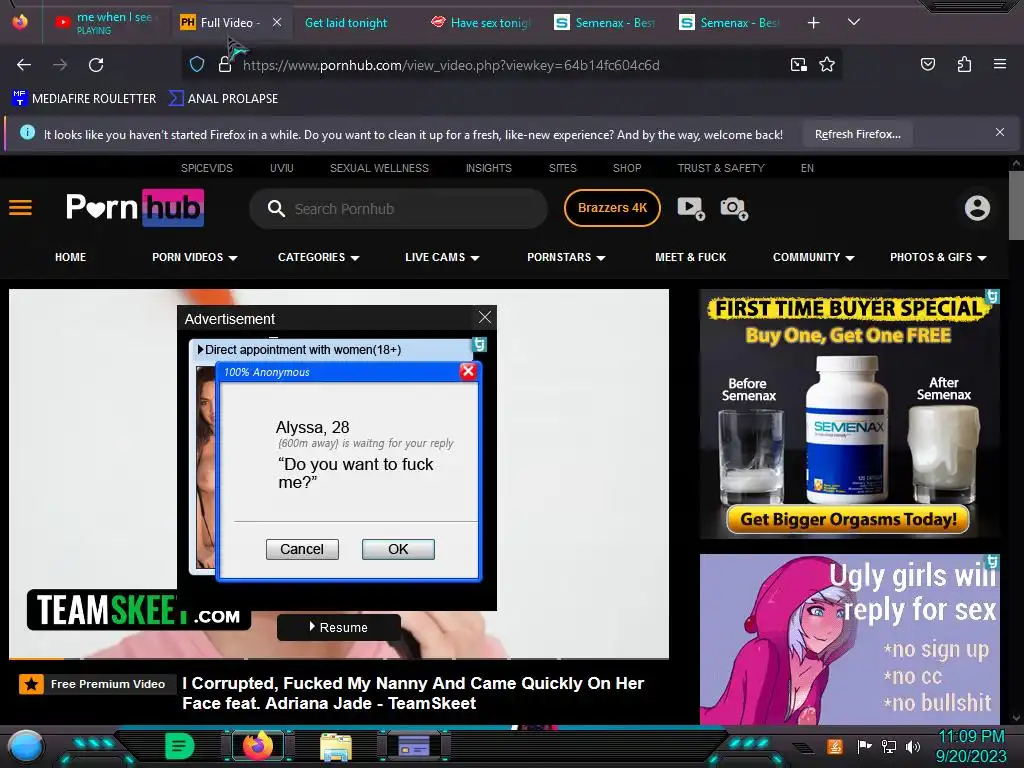Open the green notes app on taskbar
Screen dimensions: 1024x768
point(180,746)
